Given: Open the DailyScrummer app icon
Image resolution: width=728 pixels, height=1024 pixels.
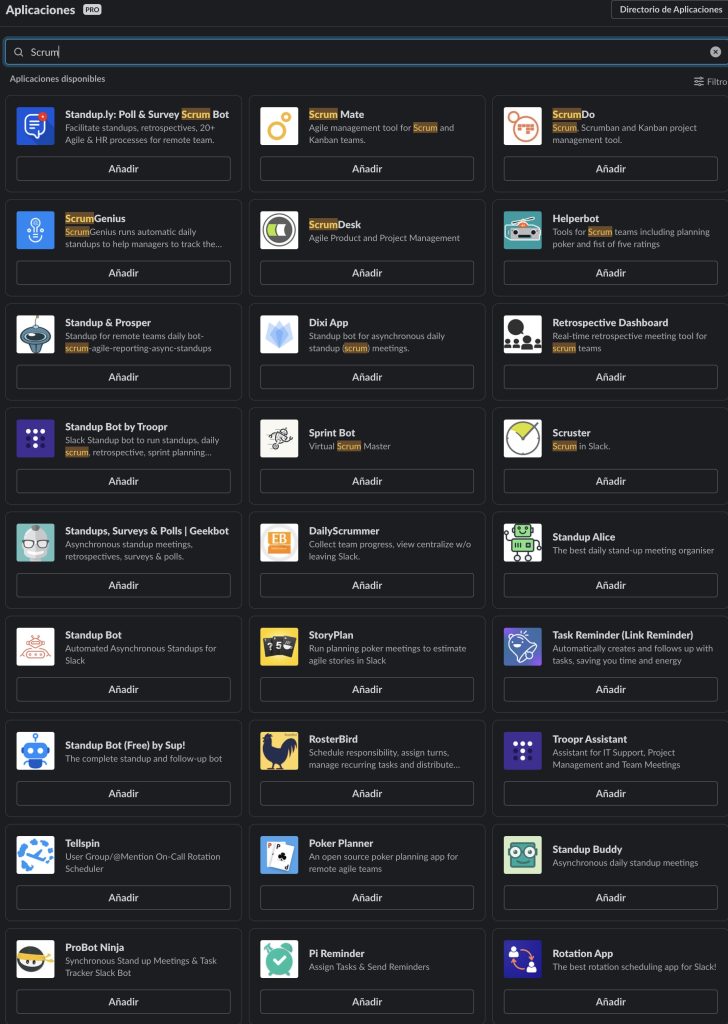Looking at the screenshot, I should (279, 543).
